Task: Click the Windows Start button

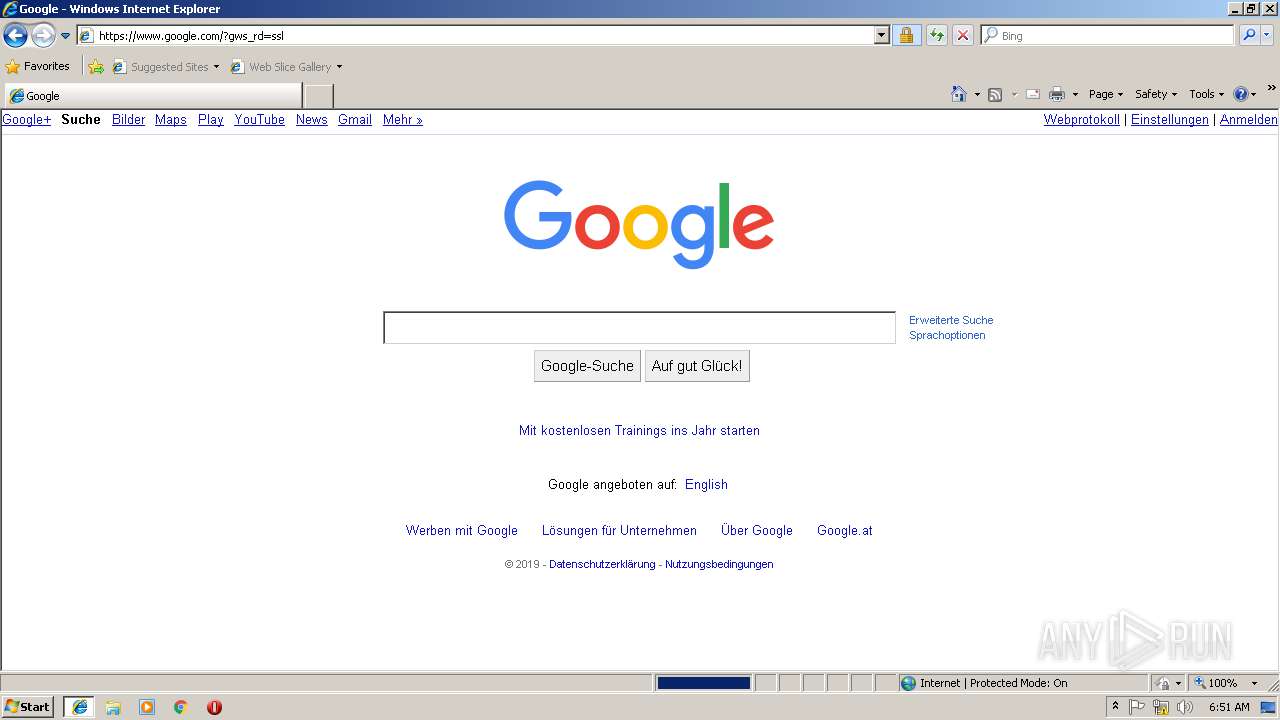Action: tap(27, 707)
